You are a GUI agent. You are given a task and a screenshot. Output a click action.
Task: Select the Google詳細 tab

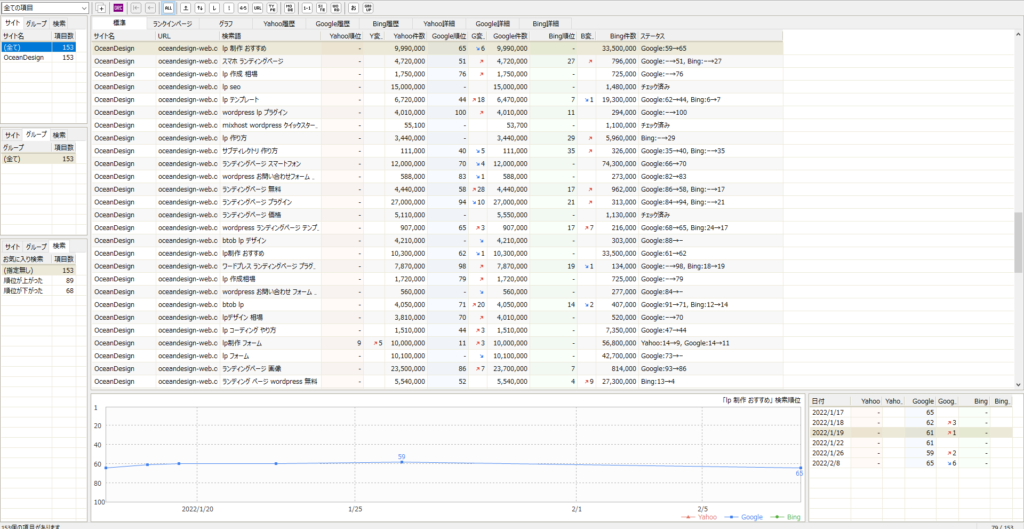point(492,24)
